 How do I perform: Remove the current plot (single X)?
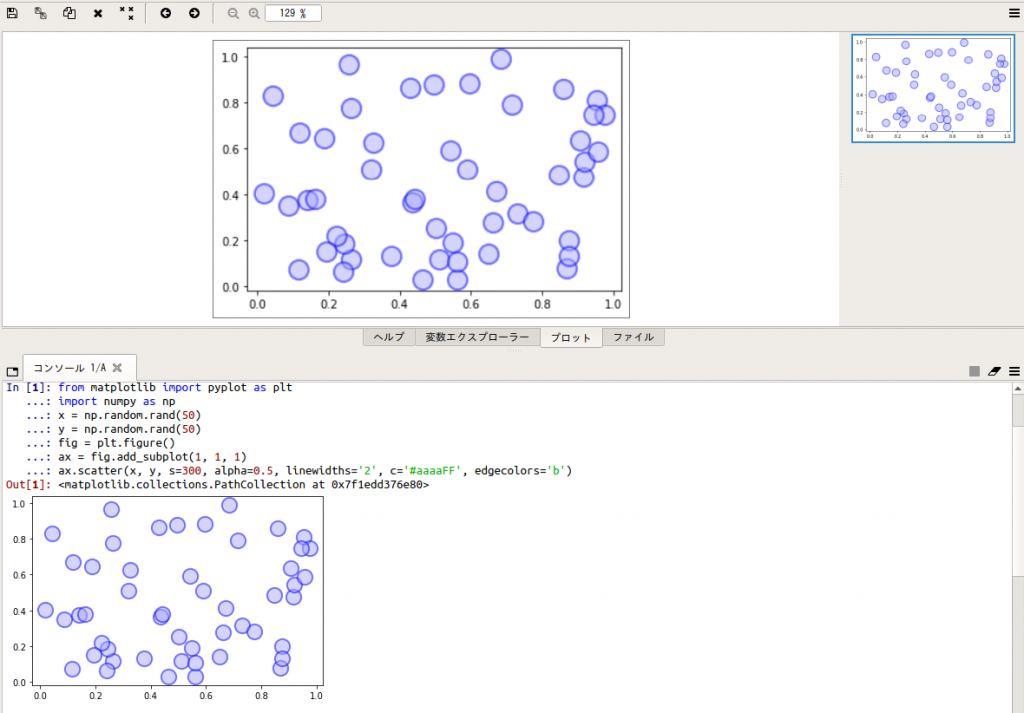[x=98, y=13]
